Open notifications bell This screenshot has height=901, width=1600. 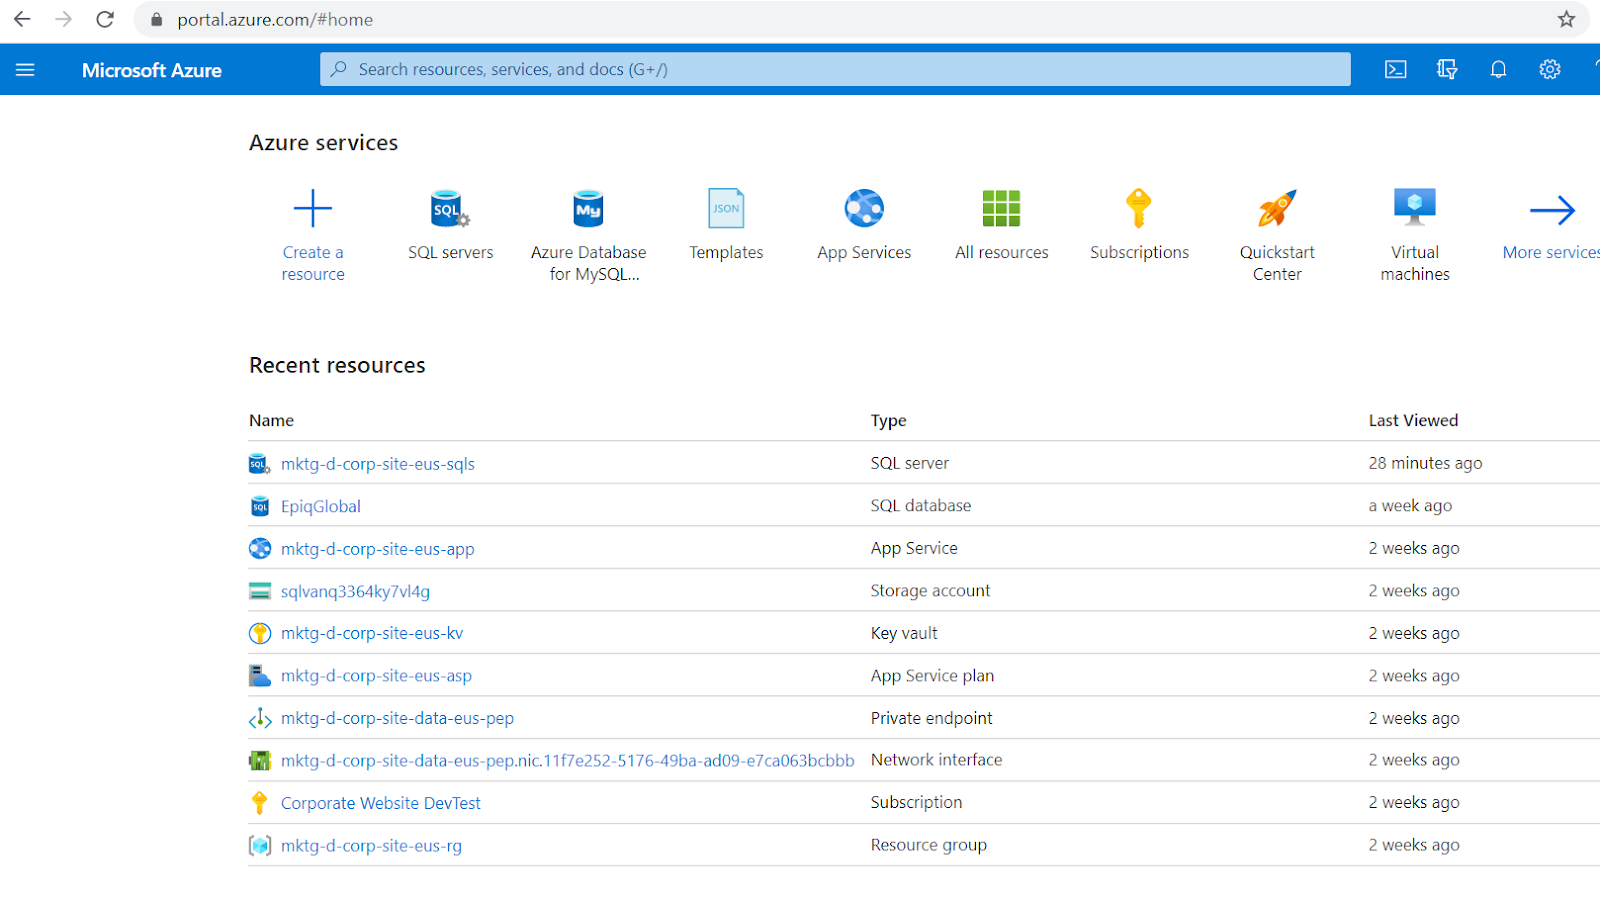click(1497, 69)
